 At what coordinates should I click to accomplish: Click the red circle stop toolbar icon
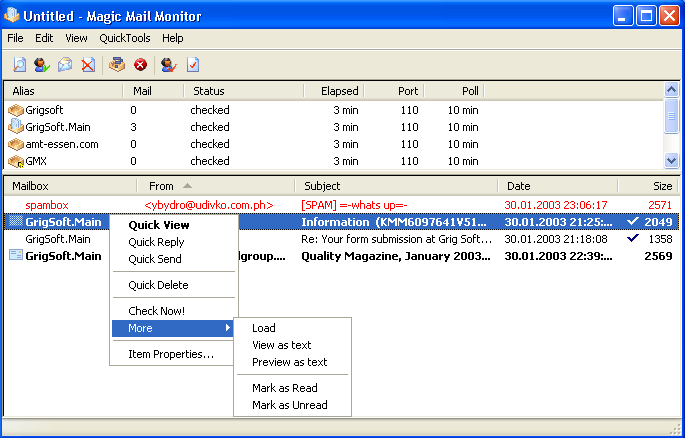(x=140, y=65)
